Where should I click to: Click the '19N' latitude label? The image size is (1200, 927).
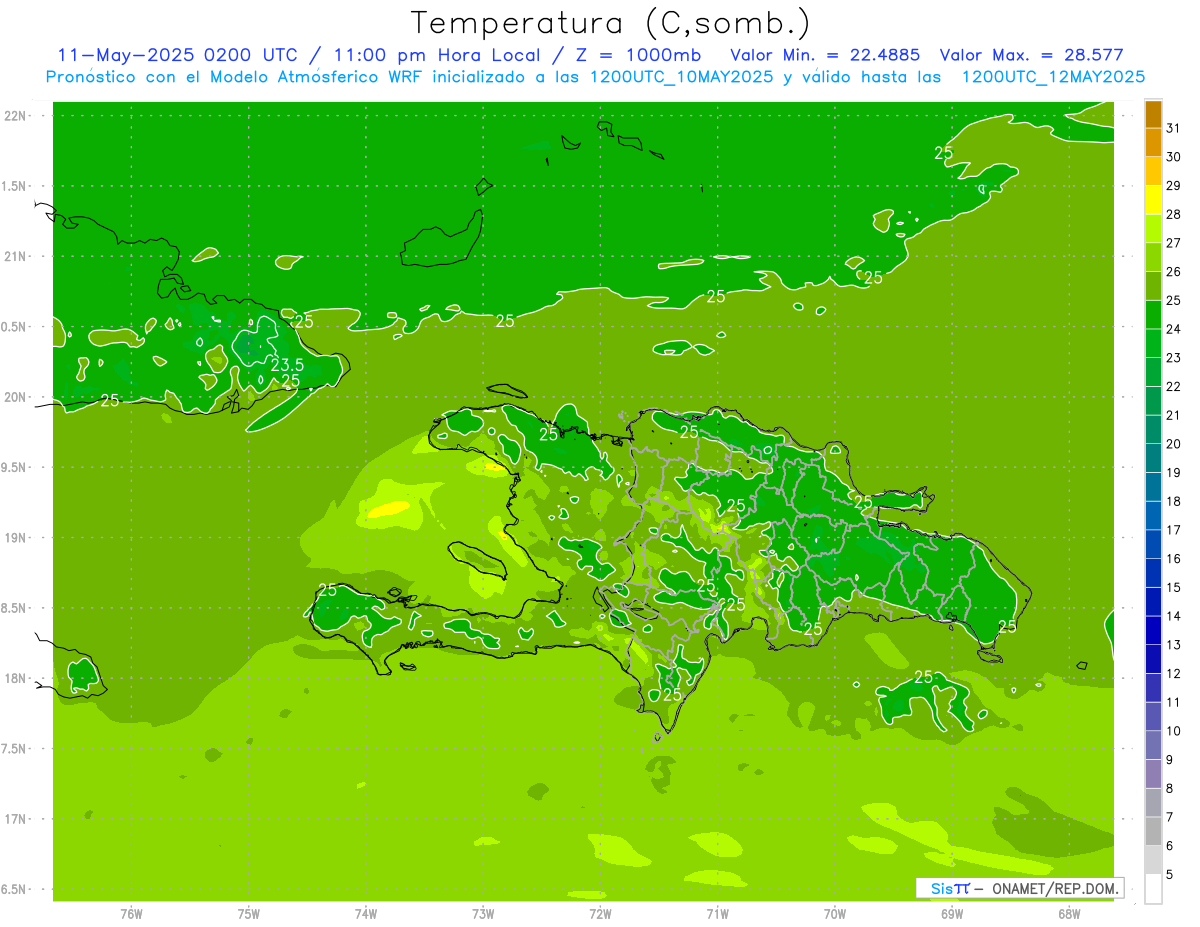(x=15, y=538)
